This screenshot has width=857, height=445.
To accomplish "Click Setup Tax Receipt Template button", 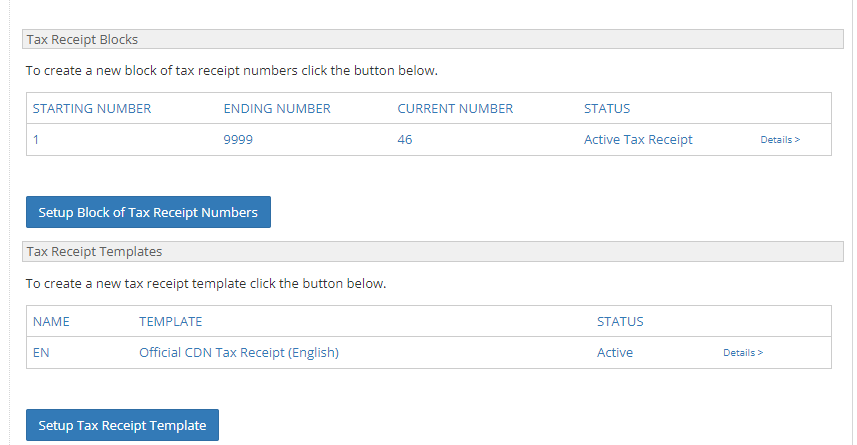I will tap(122, 425).
